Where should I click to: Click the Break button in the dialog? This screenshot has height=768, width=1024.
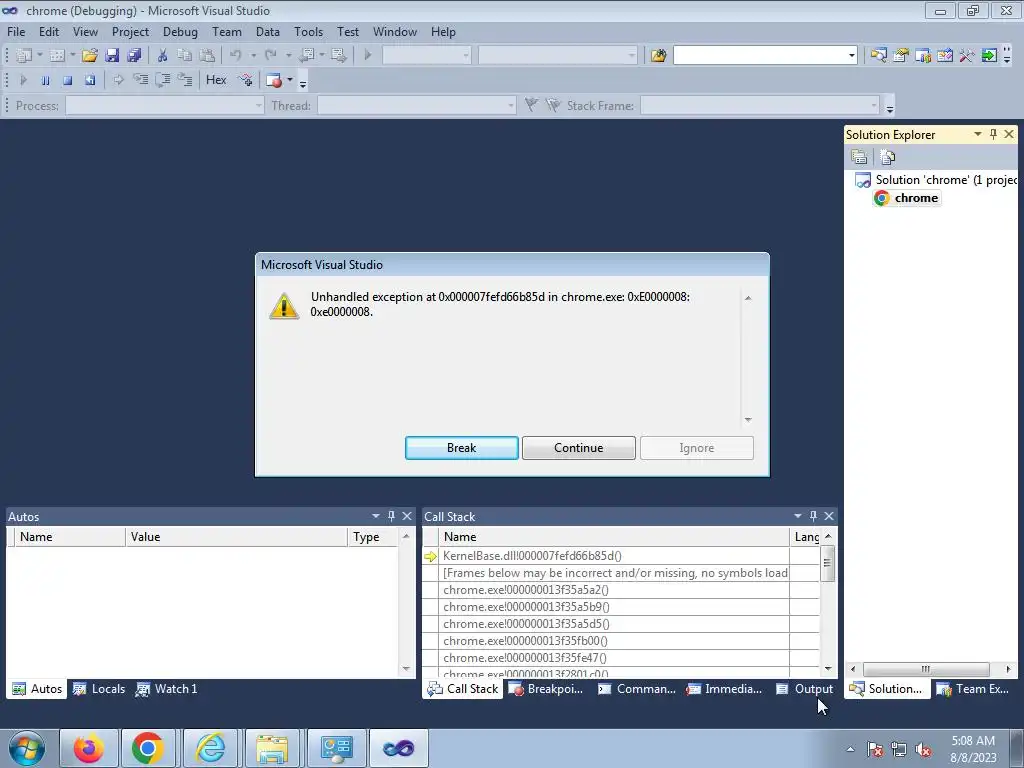click(x=462, y=448)
